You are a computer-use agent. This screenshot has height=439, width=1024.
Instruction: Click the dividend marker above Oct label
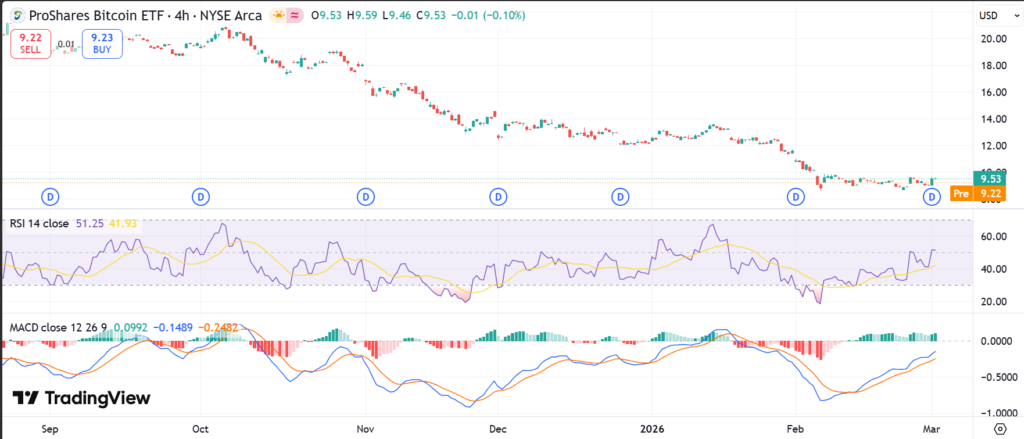click(201, 197)
